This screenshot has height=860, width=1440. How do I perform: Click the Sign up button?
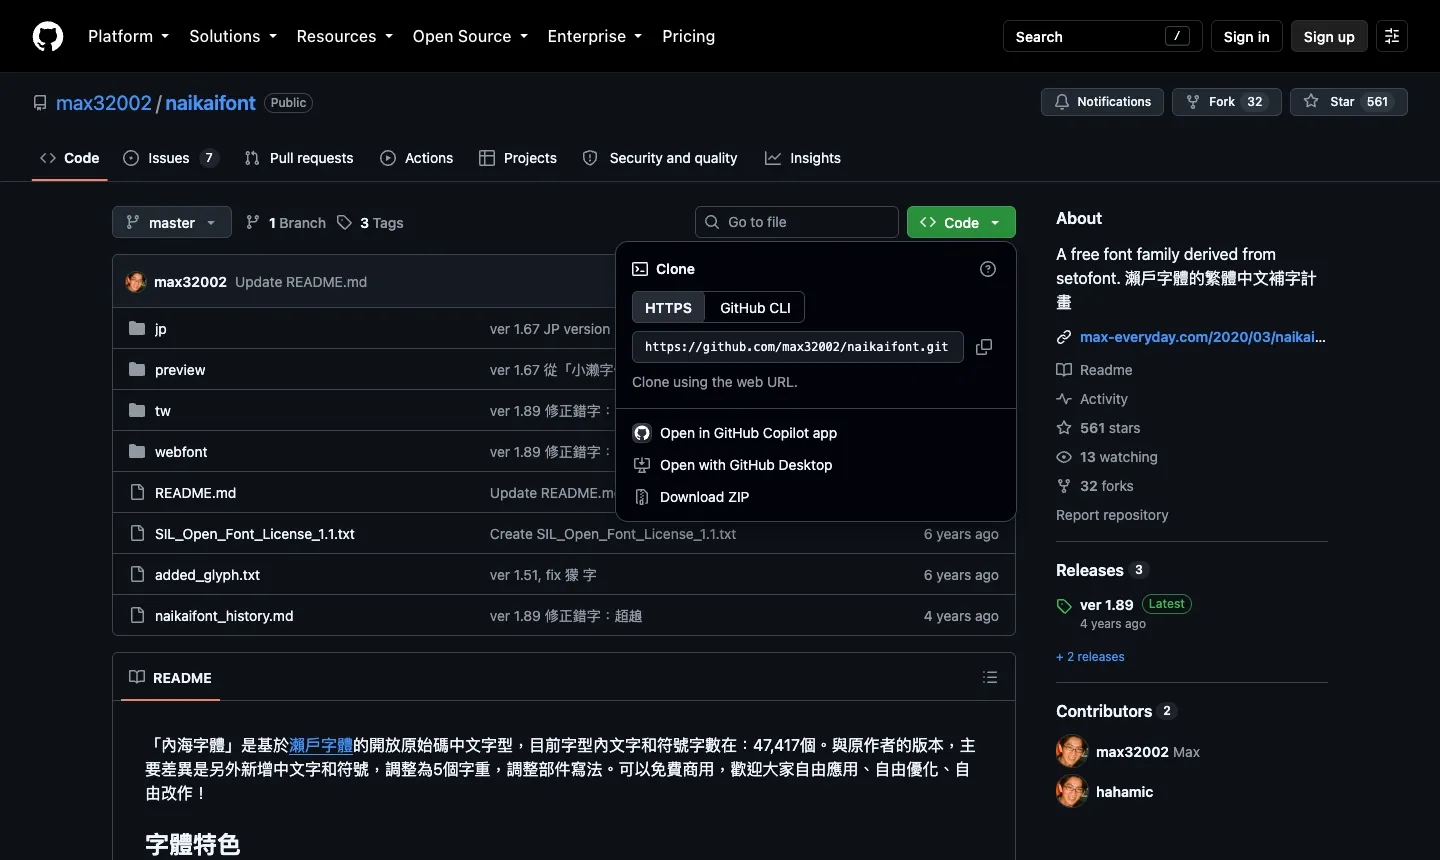pyautogui.click(x=1329, y=36)
